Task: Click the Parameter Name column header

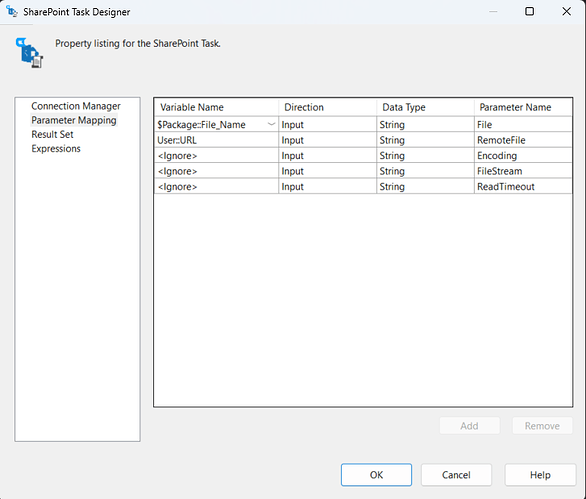Action: click(523, 107)
